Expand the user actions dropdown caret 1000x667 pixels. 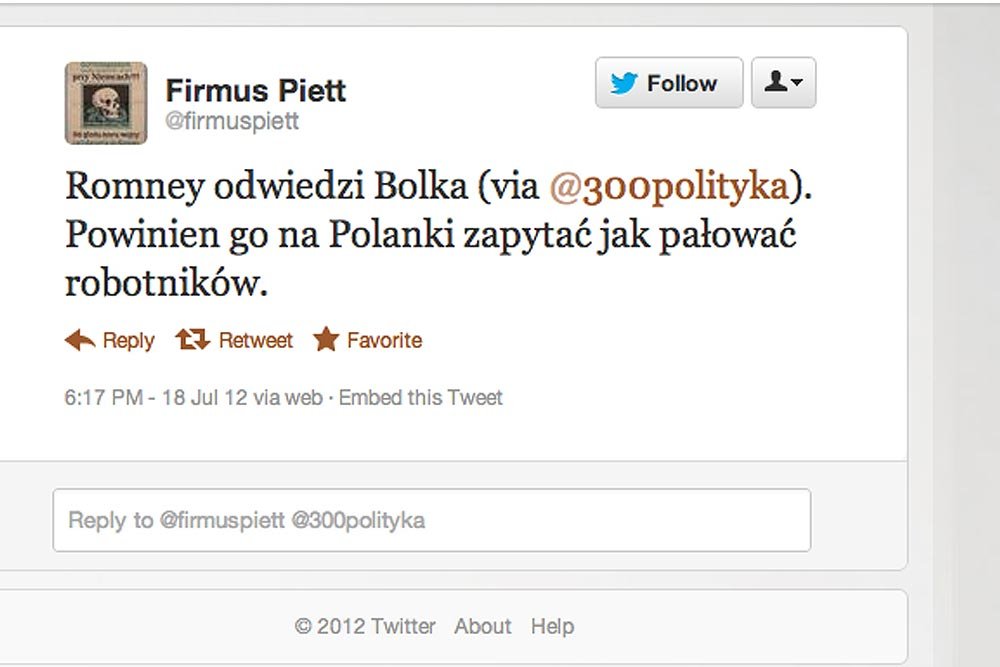click(x=797, y=83)
